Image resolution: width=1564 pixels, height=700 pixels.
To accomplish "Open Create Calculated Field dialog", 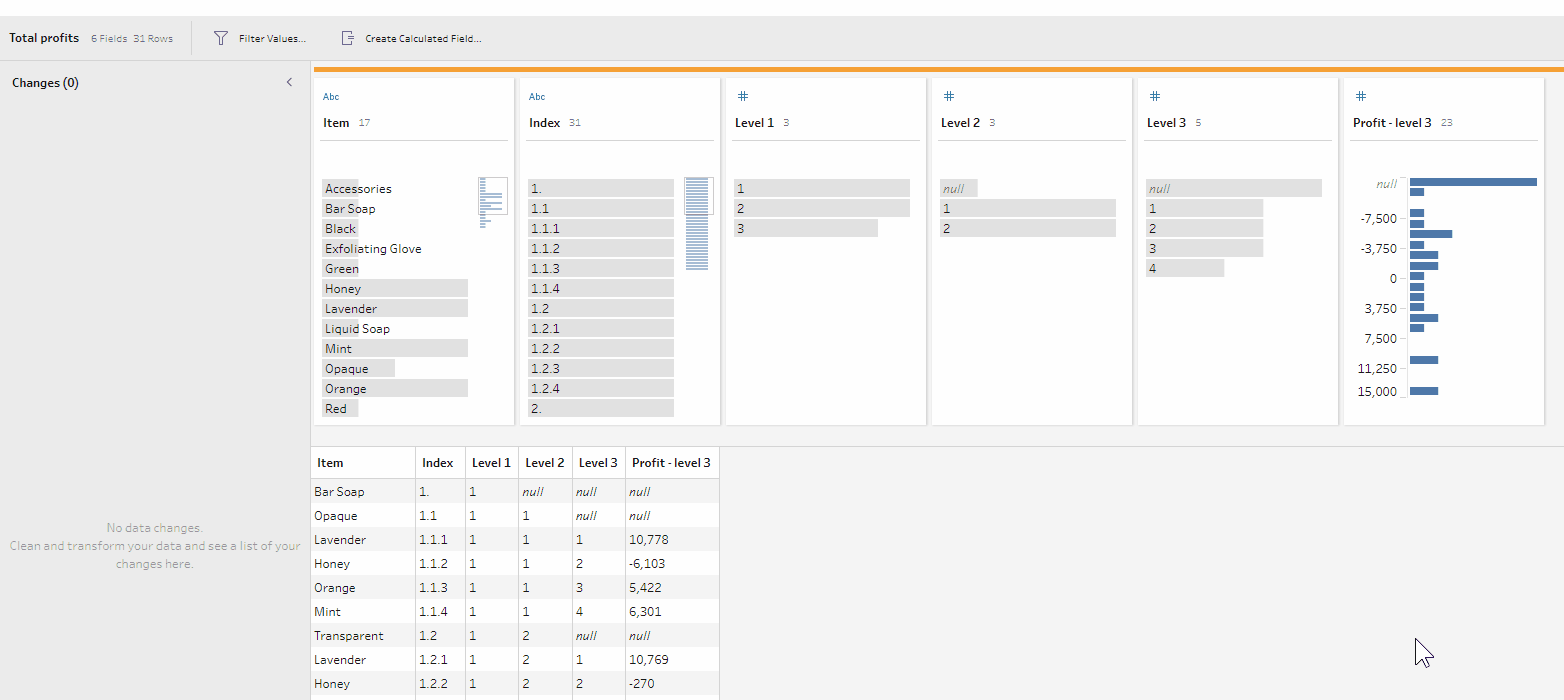I will (x=411, y=38).
